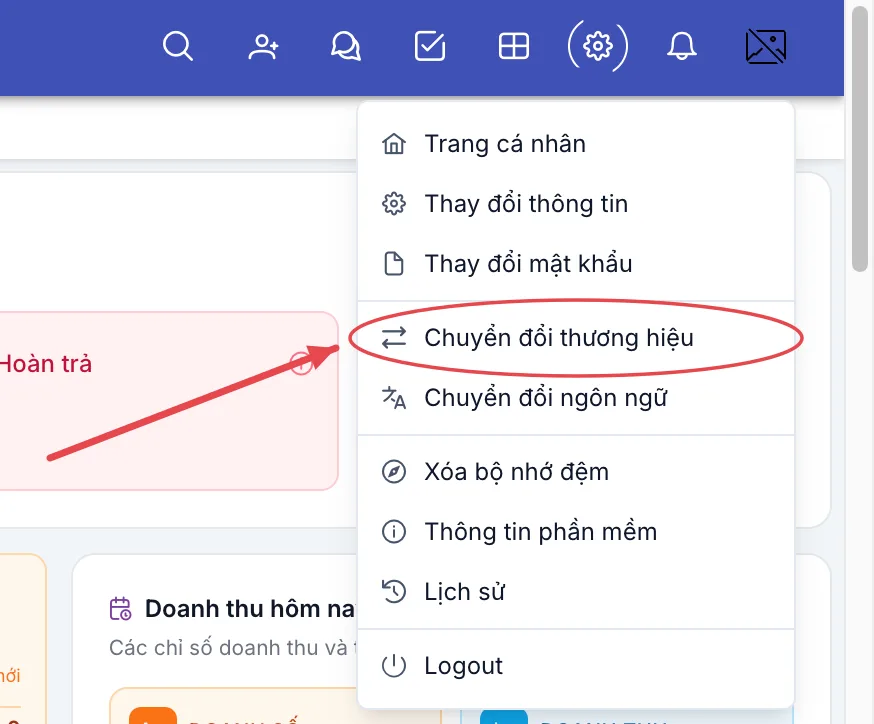
Task: Click gear icon beside Thay đổi thông tin
Action: [x=394, y=204]
